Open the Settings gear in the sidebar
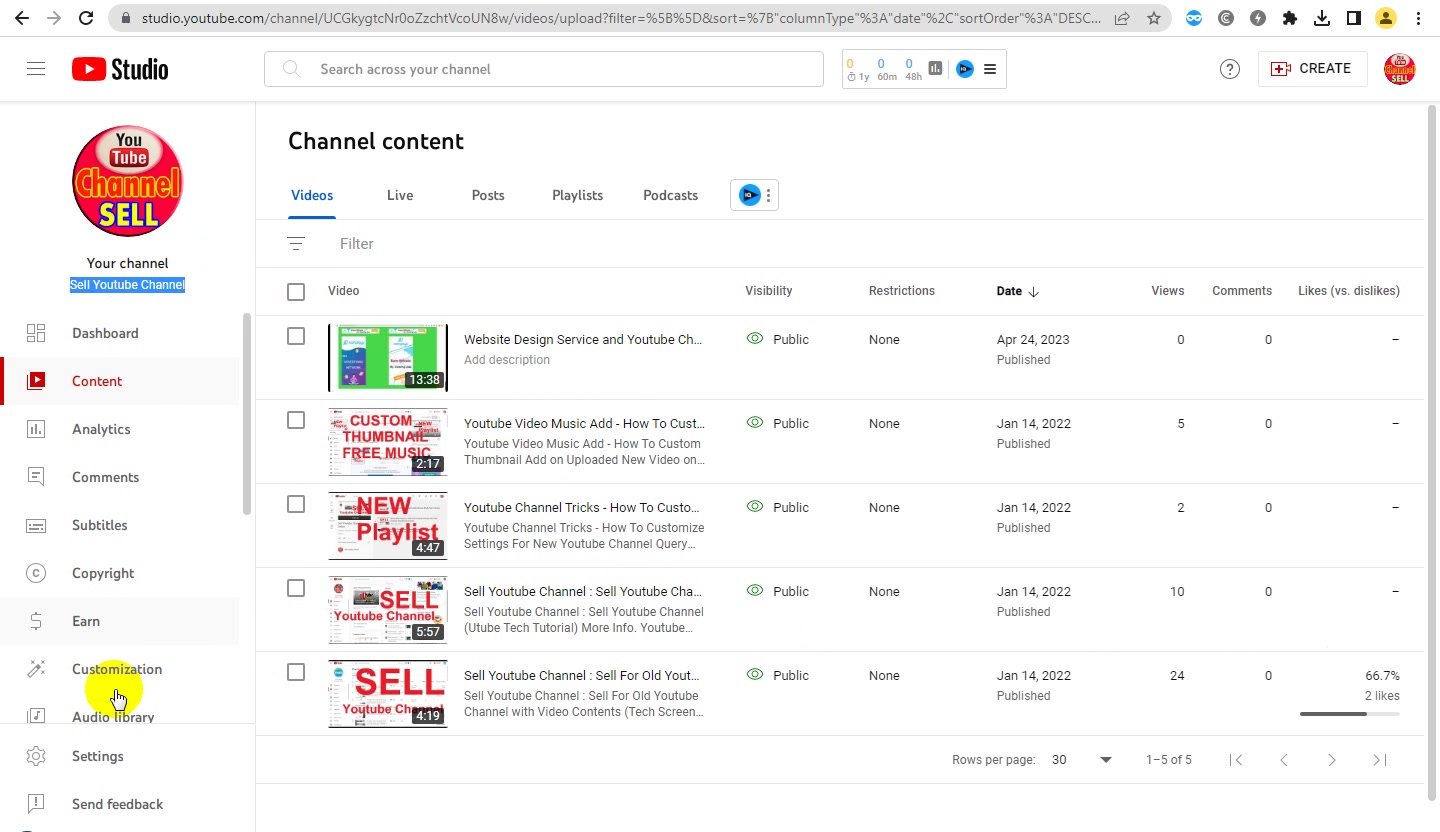The width and height of the screenshot is (1440, 832). [x=36, y=756]
